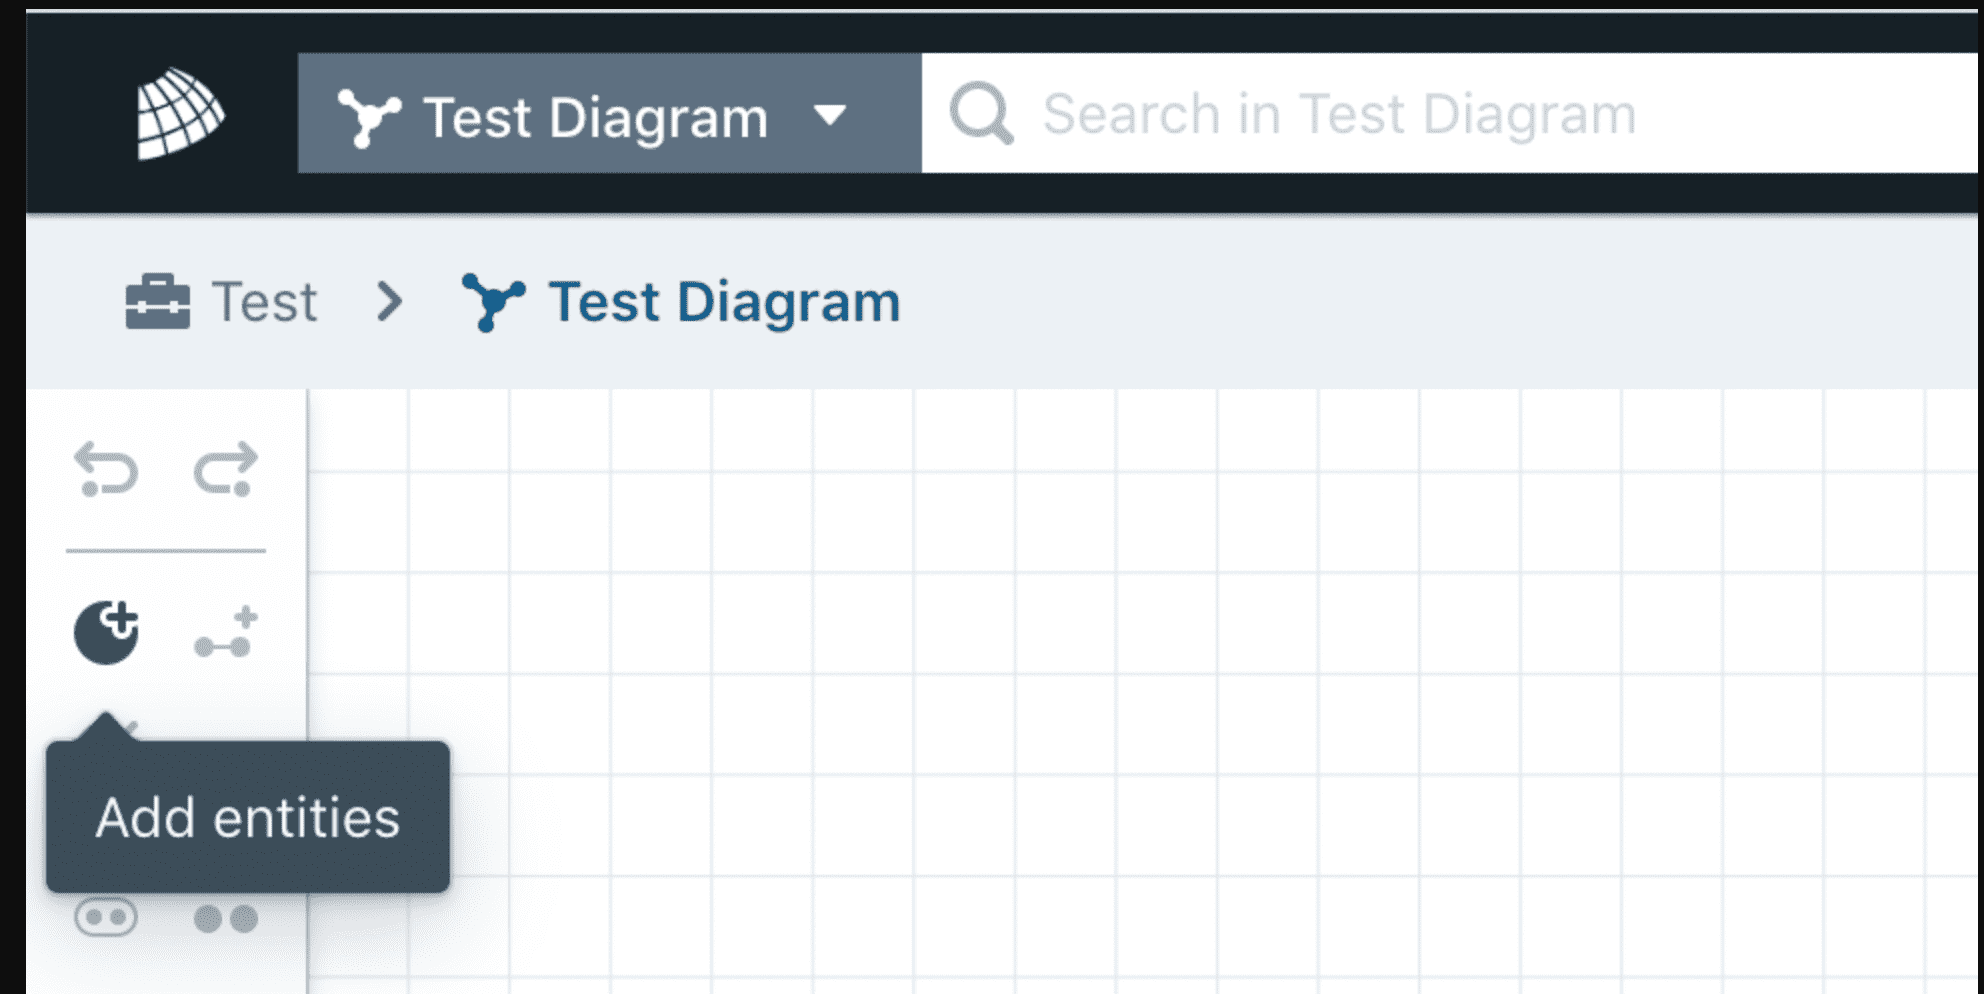The width and height of the screenshot is (1984, 994).
Task: Go to the Test workspace breadcrumb link
Action: [264, 301]
